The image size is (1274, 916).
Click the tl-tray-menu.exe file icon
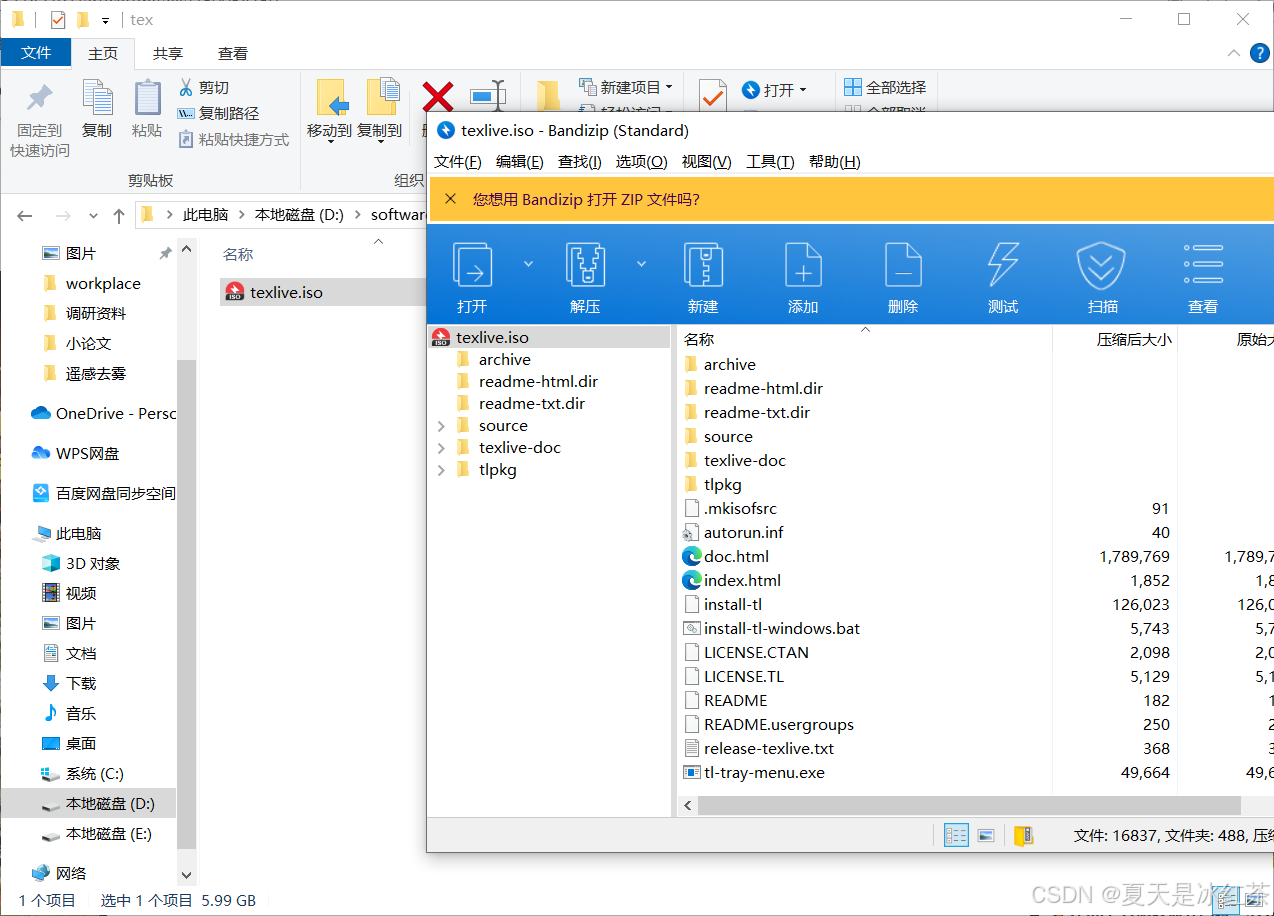[x=692, y=772]
